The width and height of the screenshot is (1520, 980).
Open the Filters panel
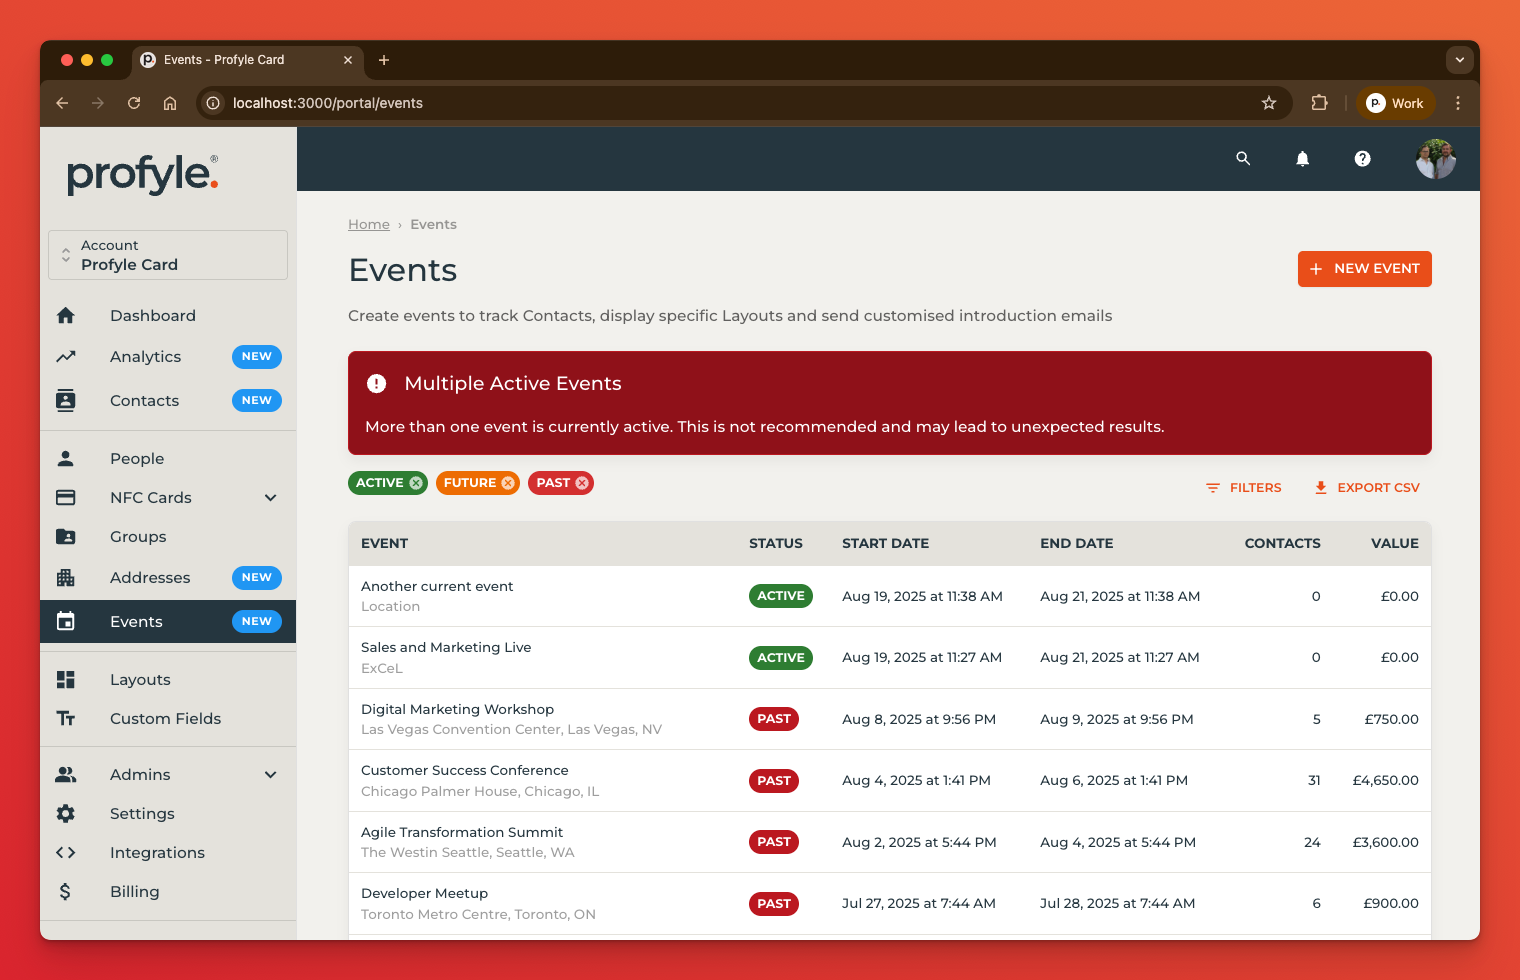pyautogui.click(x=1243, y=488)
